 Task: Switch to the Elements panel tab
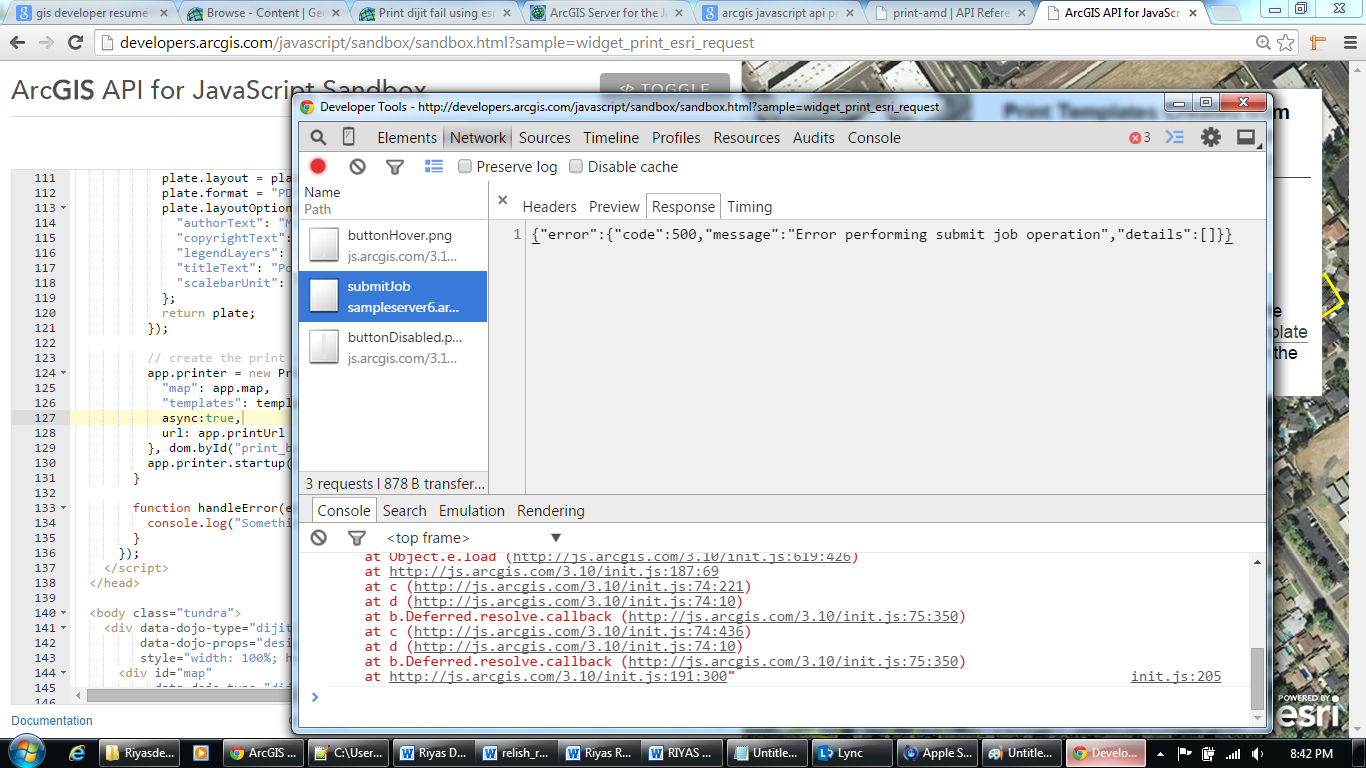(x=407, y=138)
